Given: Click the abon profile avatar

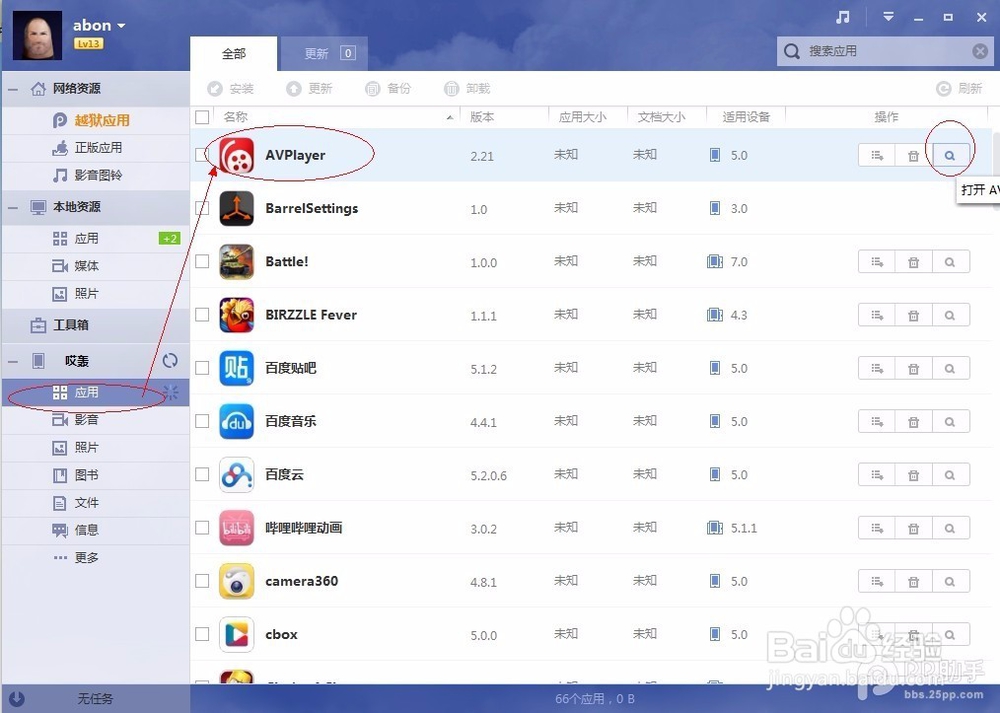Looking at the screenshot, I should 38,35.
